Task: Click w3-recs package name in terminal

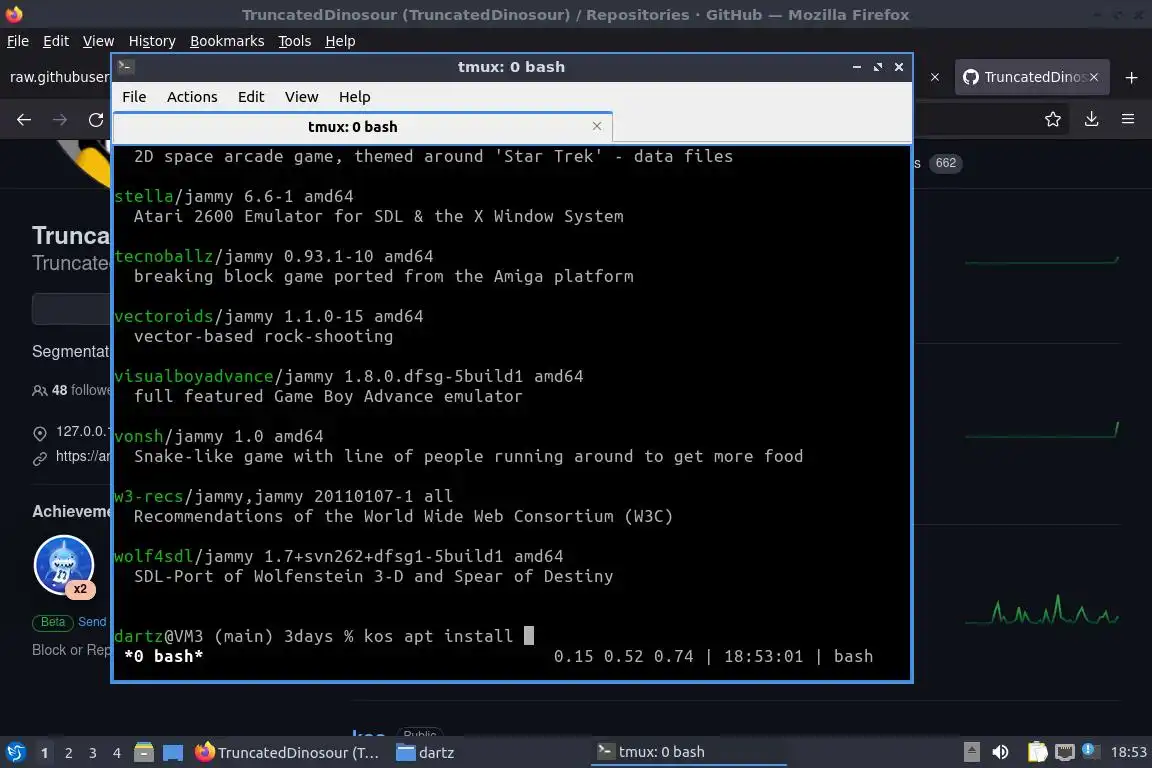Action: pos(148,496)
